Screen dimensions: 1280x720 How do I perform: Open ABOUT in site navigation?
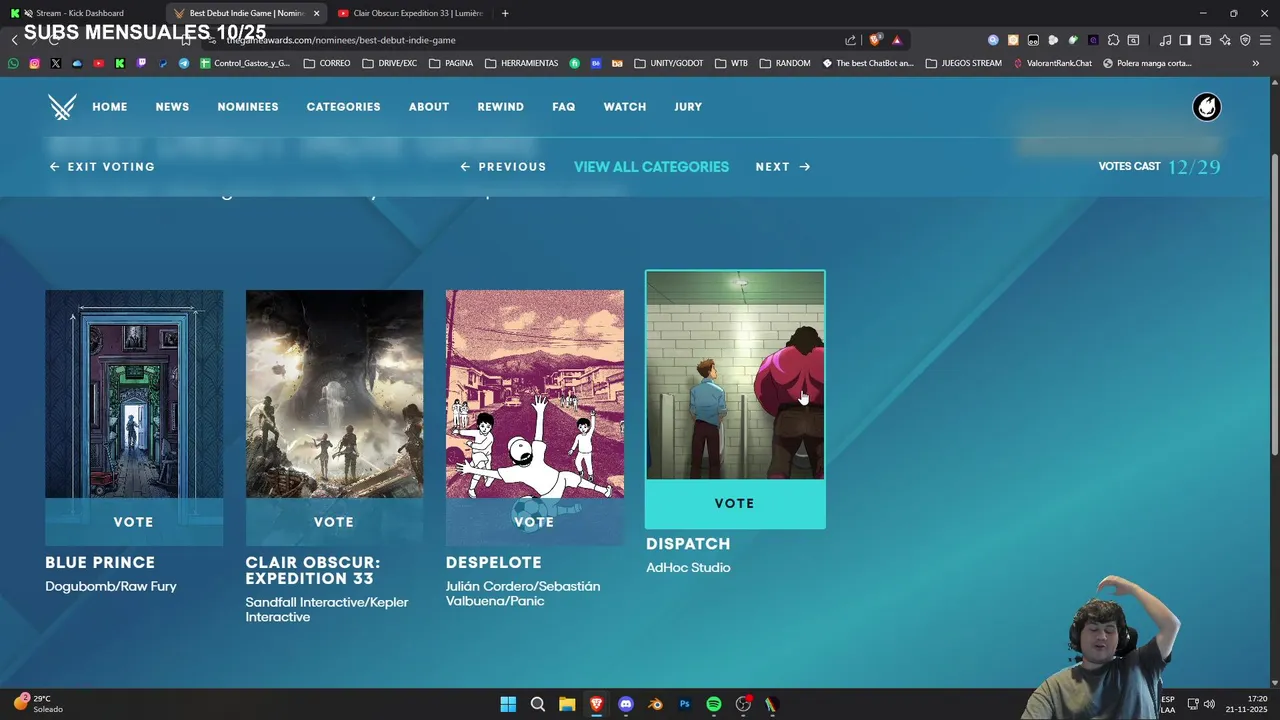pos(429,107)
